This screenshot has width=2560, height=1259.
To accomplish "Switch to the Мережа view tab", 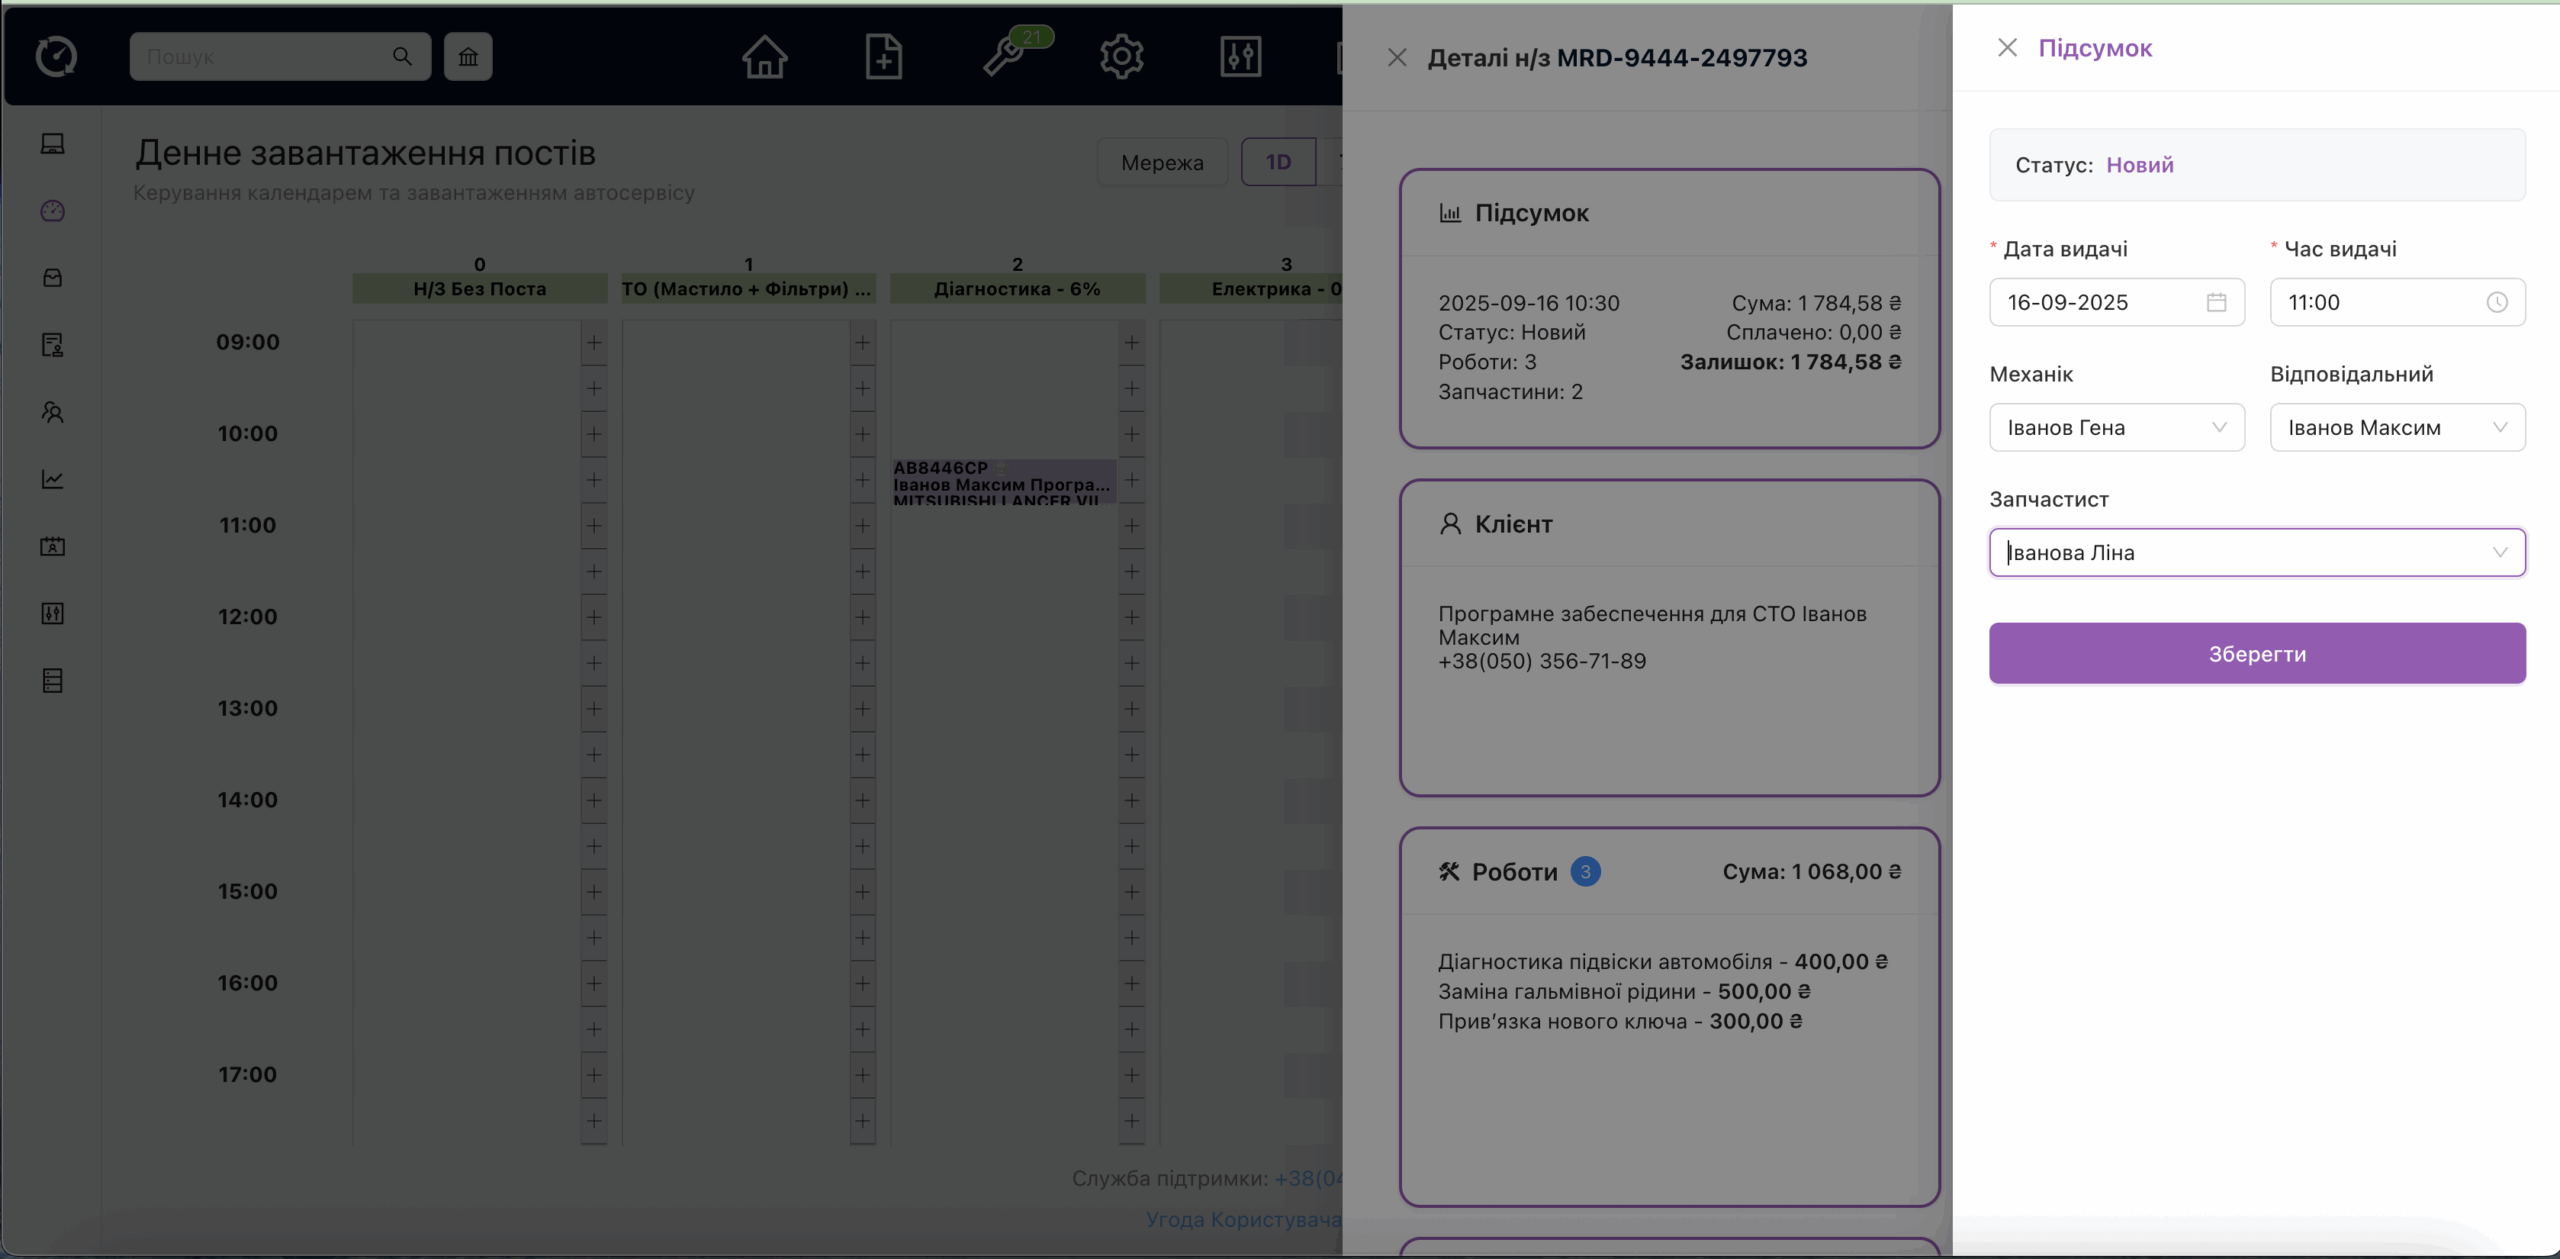I will [x=1162, y=162].
